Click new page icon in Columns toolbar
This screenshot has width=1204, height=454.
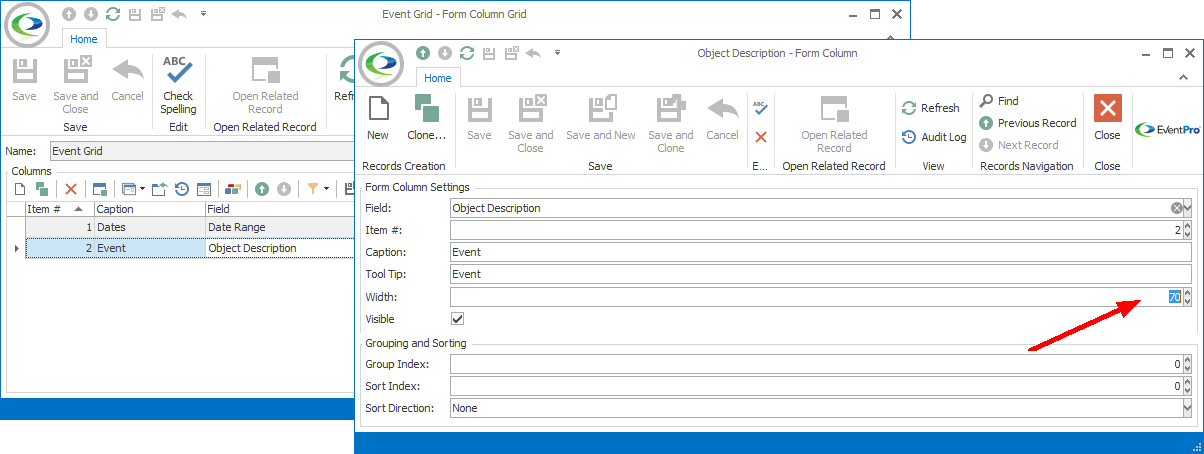pyautogui.click(x=19, y=188)
